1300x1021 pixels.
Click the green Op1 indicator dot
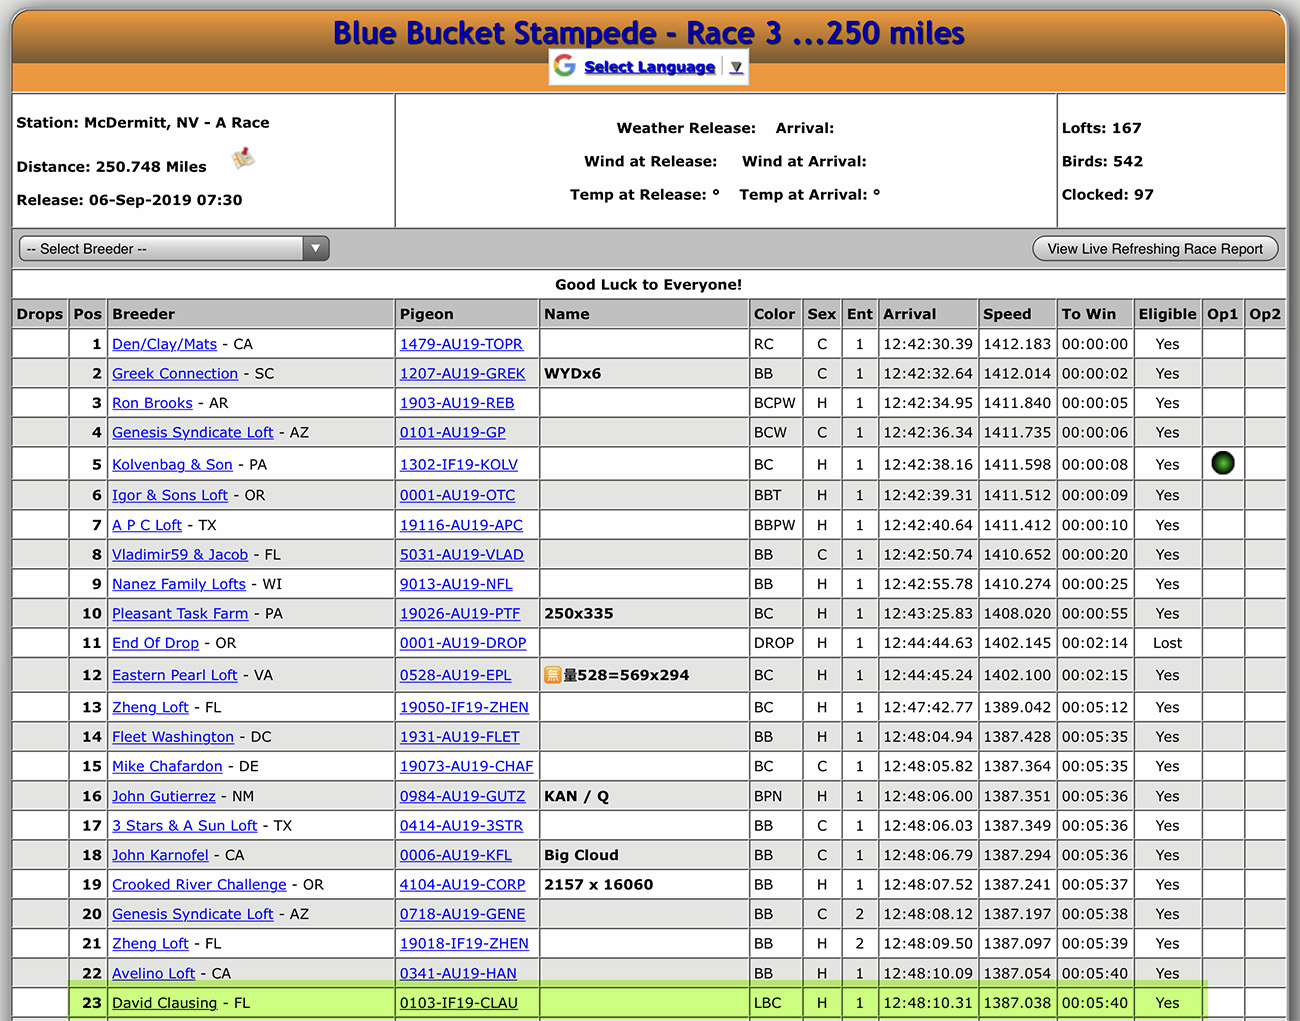pyautogui.click(x=1222, y=463)
